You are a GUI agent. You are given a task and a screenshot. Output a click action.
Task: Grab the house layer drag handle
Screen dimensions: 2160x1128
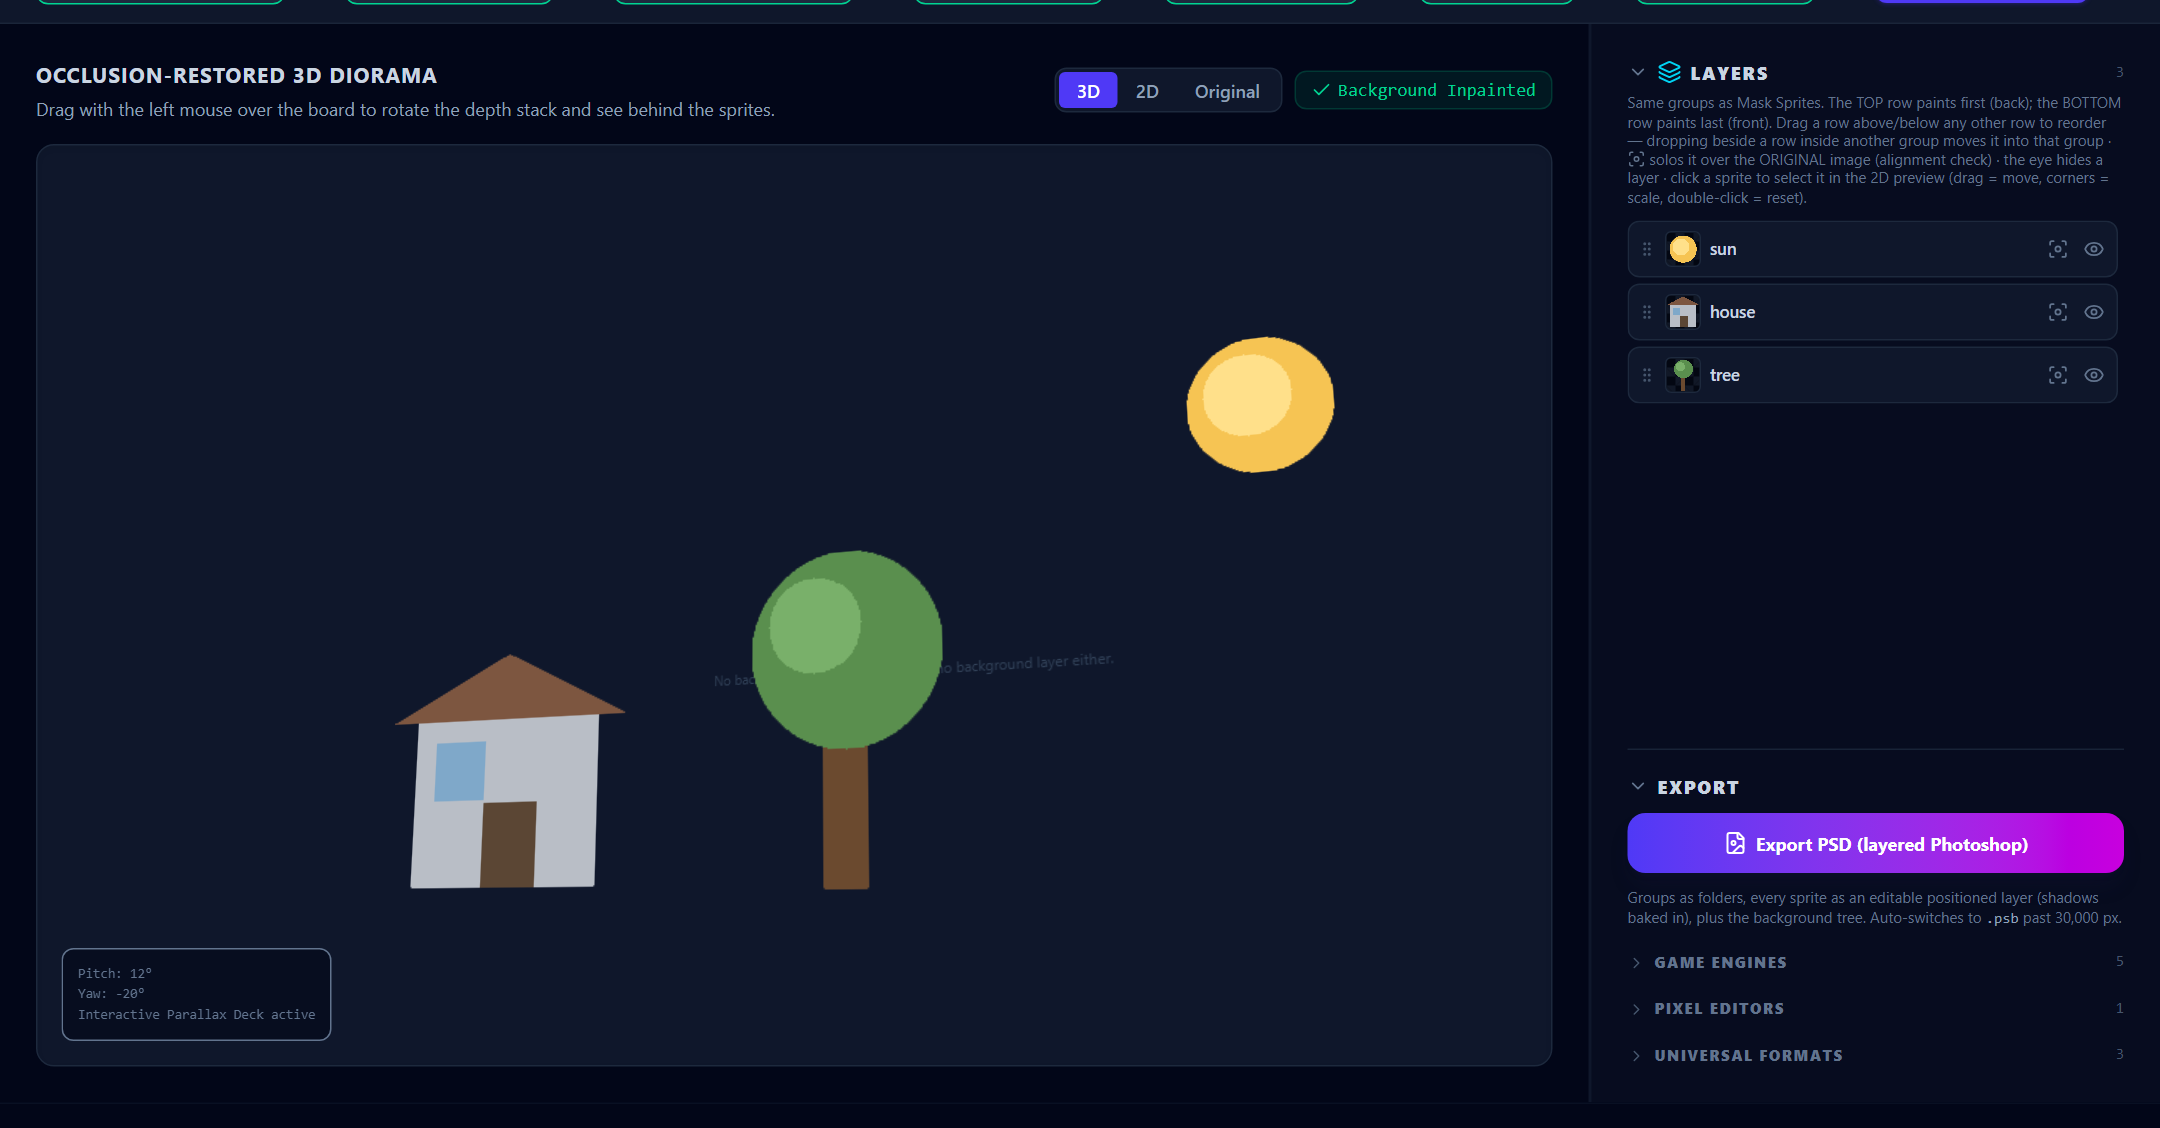click(1647, 312)
